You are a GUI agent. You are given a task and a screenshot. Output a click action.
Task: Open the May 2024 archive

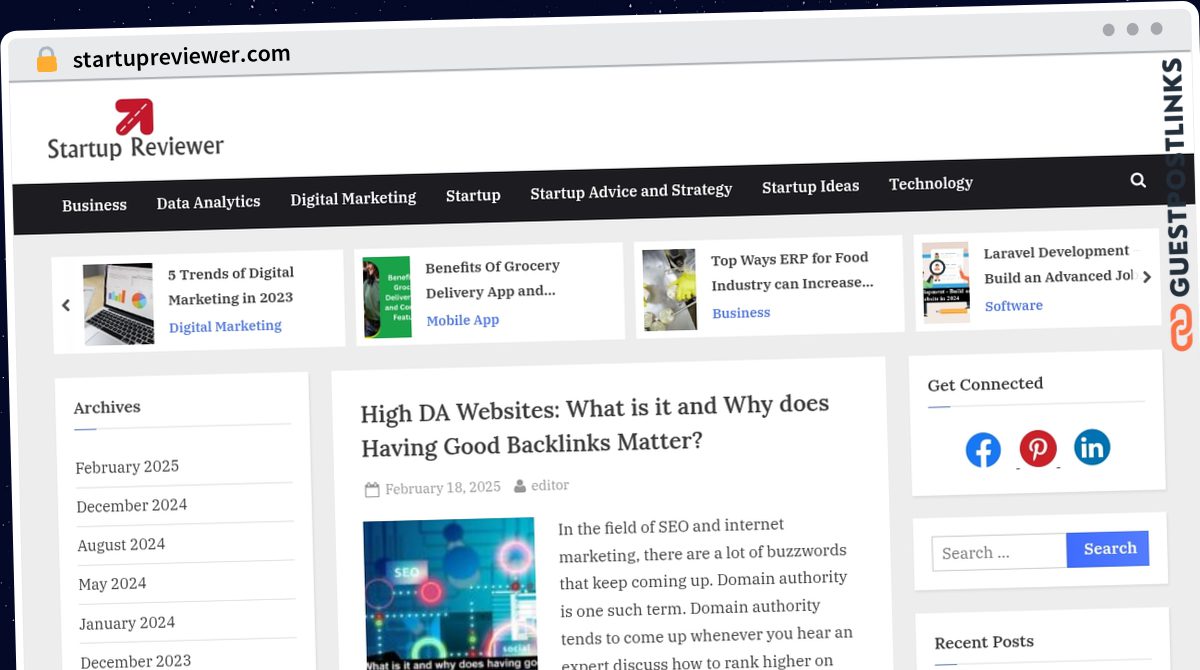point(112,584)
